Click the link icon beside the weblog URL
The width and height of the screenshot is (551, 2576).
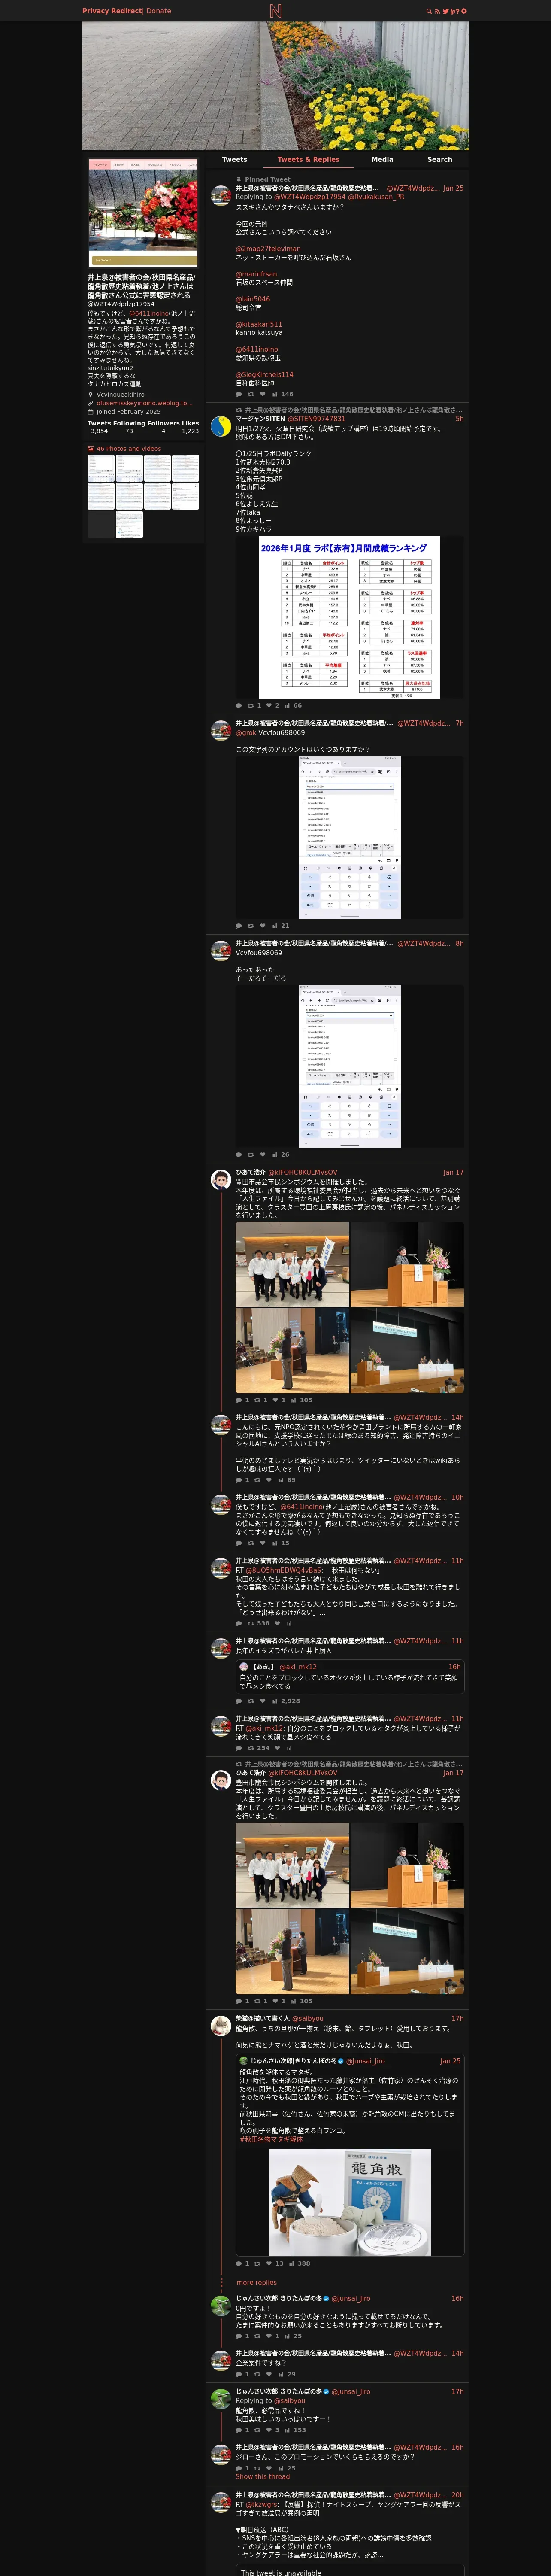pyautogui.click(x=91, y=403)
